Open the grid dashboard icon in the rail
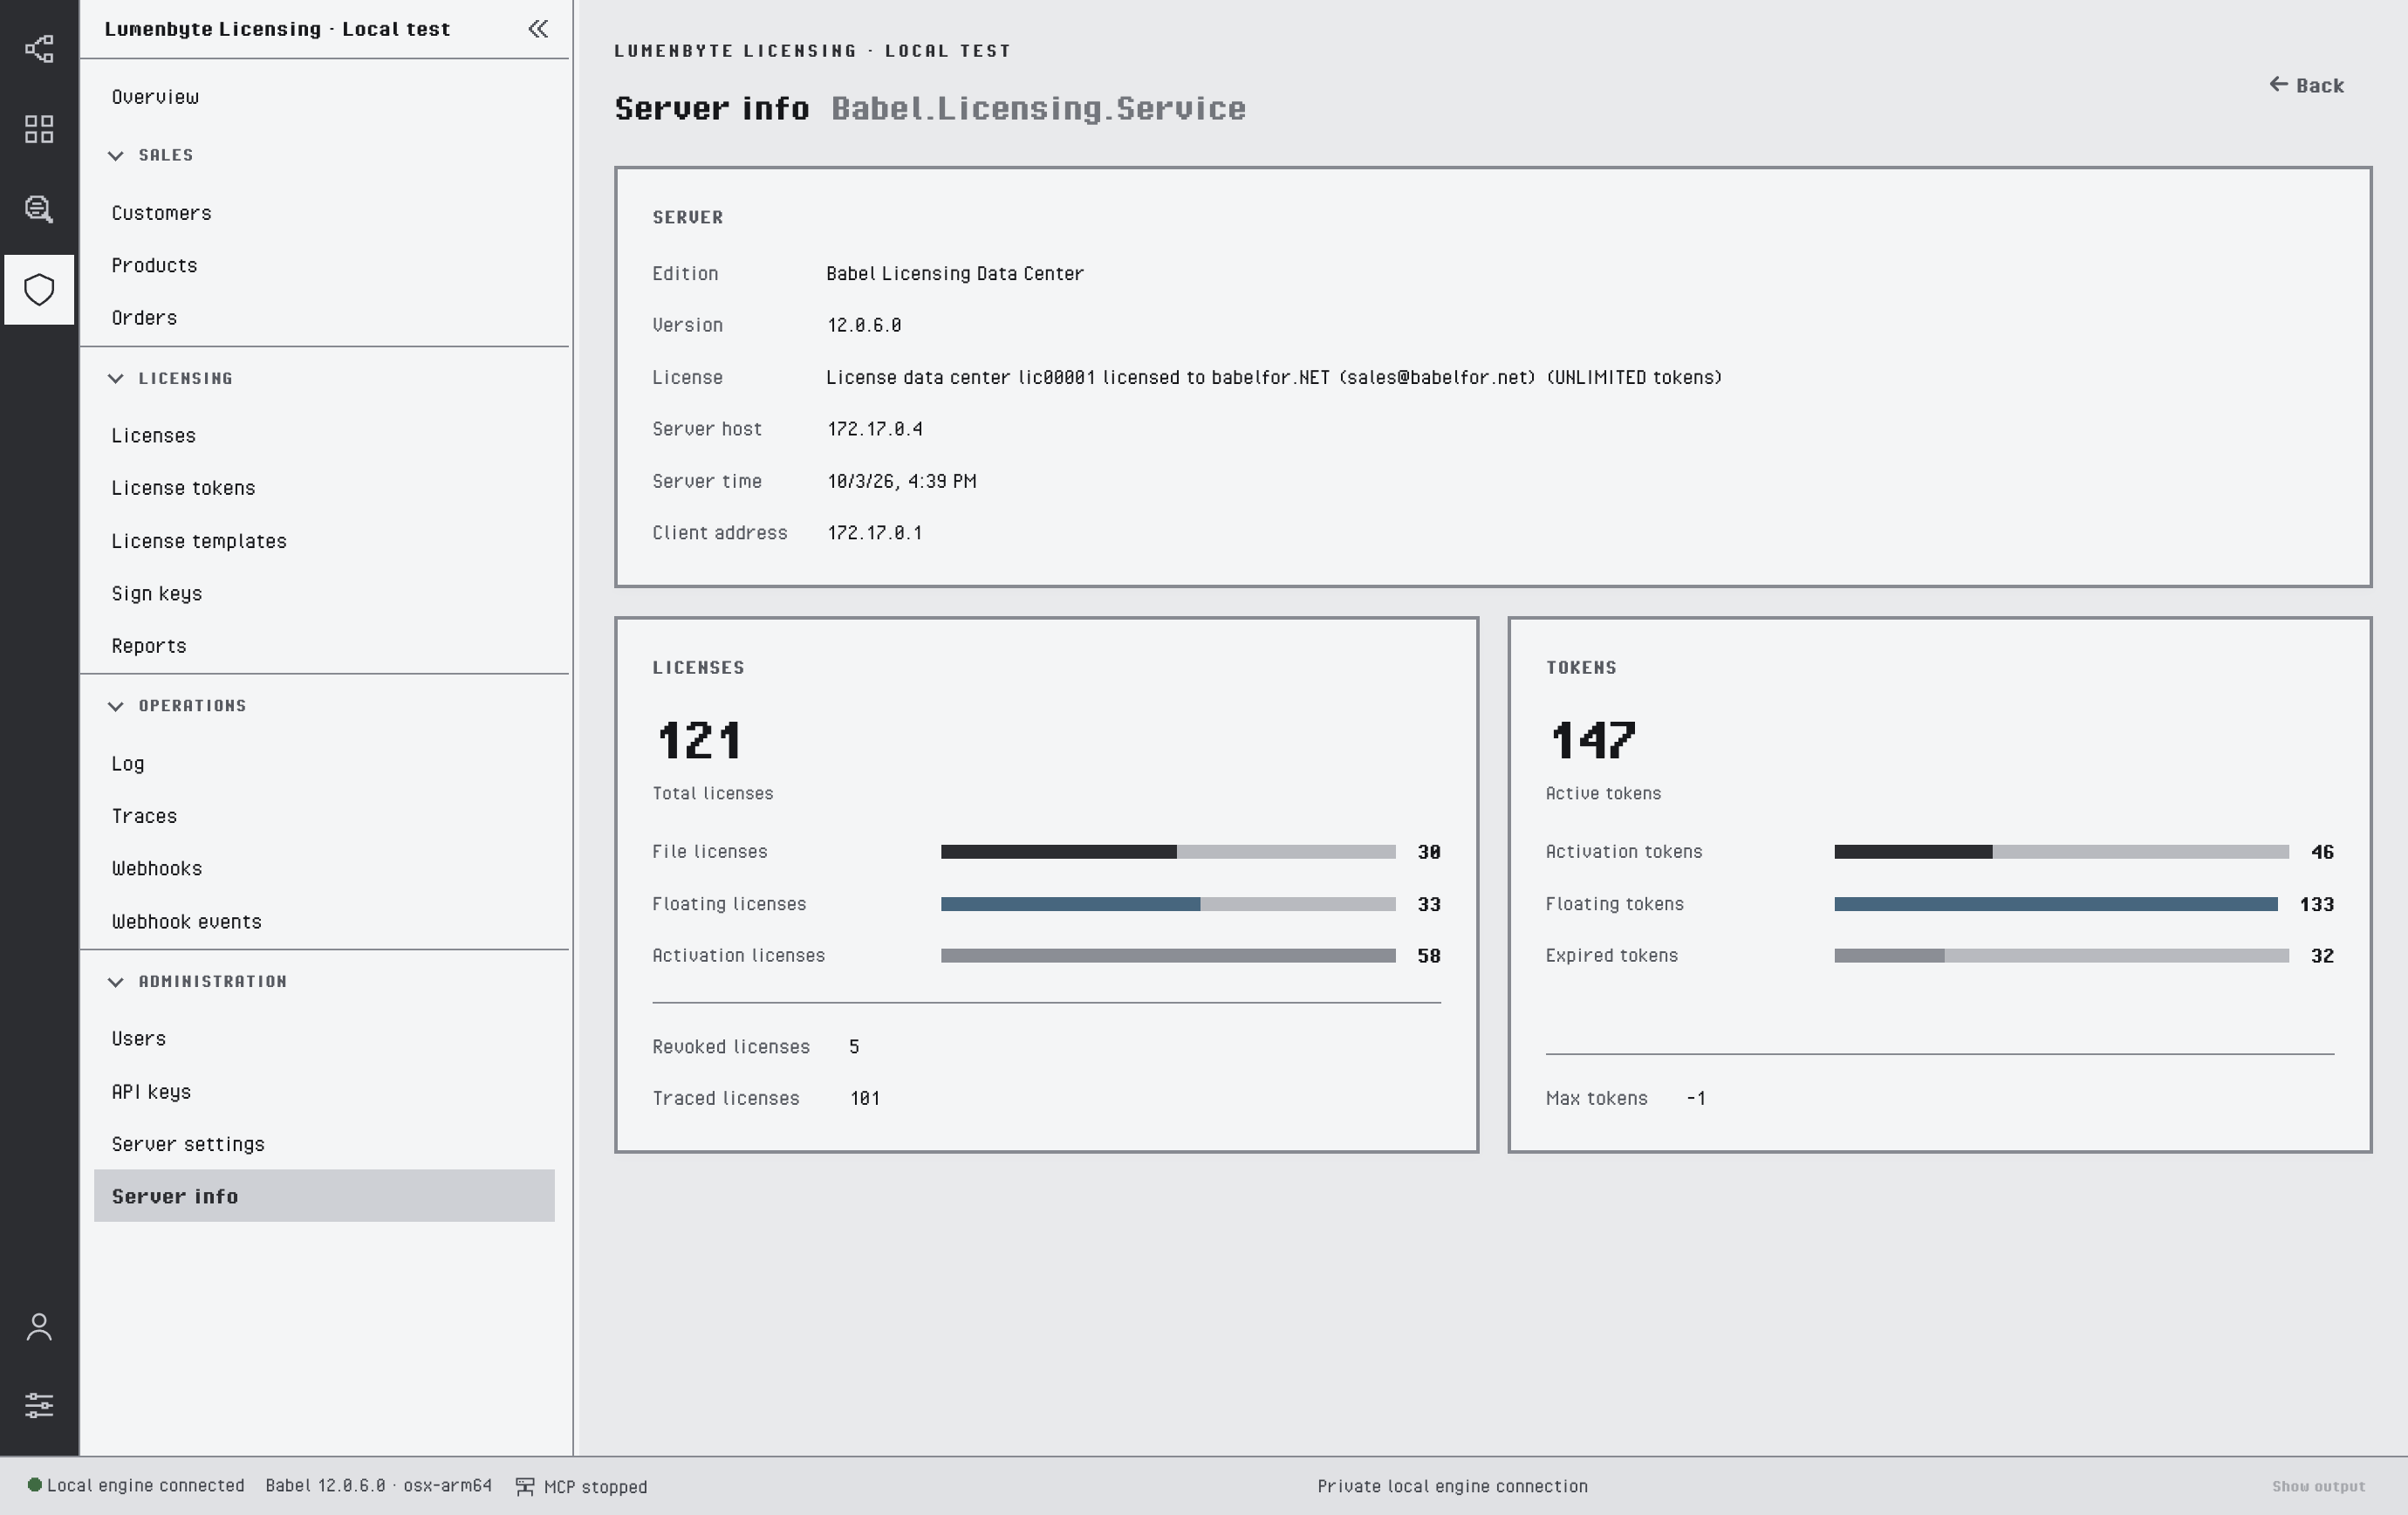 (x=39, y=129)
